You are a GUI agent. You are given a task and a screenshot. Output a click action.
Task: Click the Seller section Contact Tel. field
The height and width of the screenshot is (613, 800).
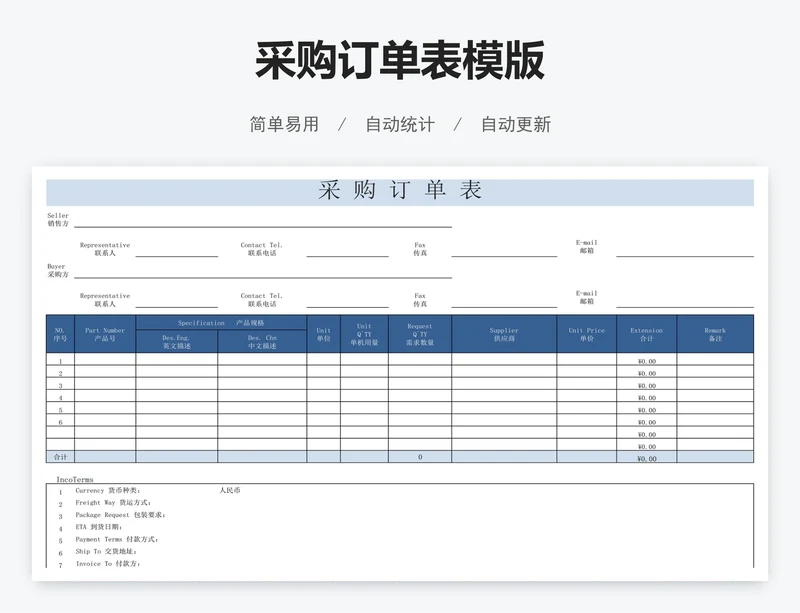click(x=347, y=251)
